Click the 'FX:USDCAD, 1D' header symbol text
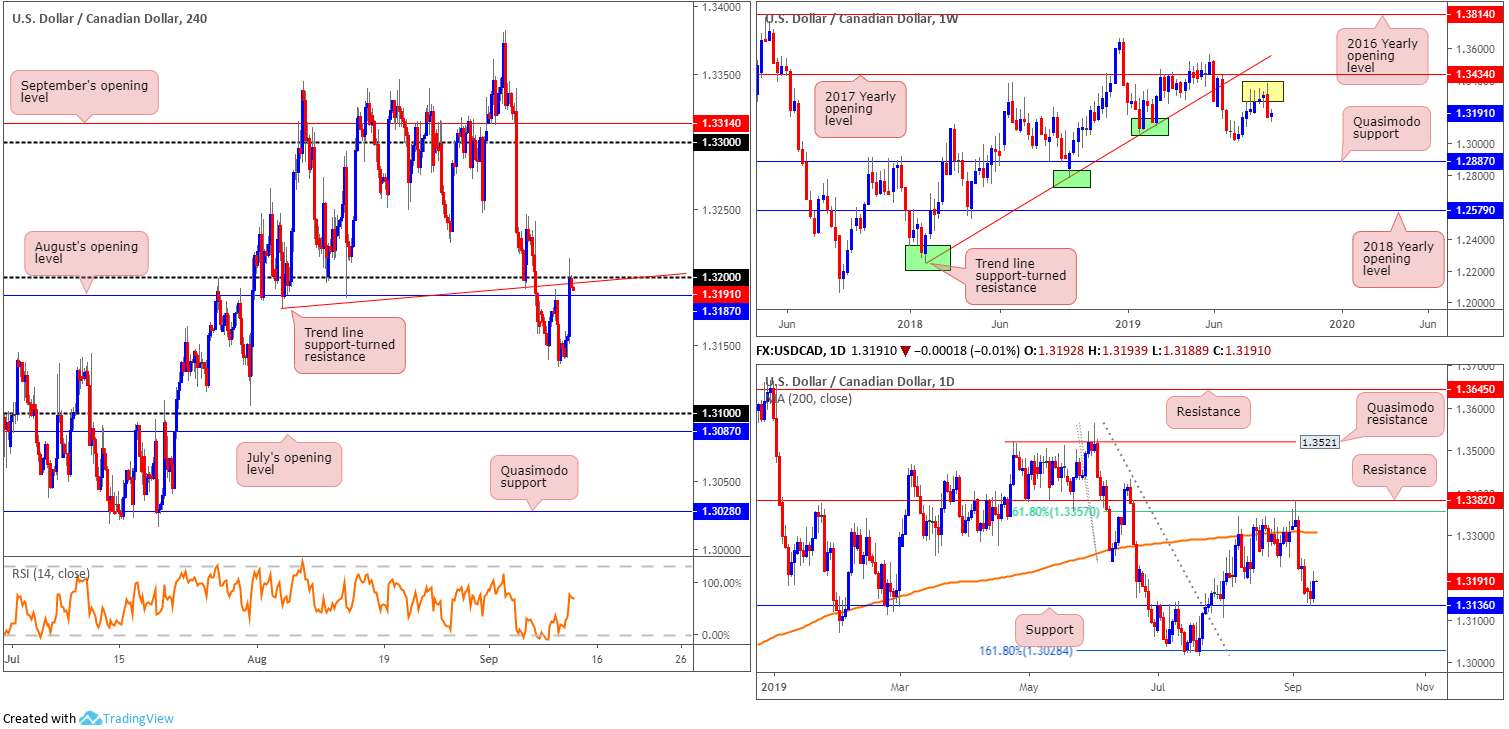Screen dimensions: 1509x729 coord(800,351)
